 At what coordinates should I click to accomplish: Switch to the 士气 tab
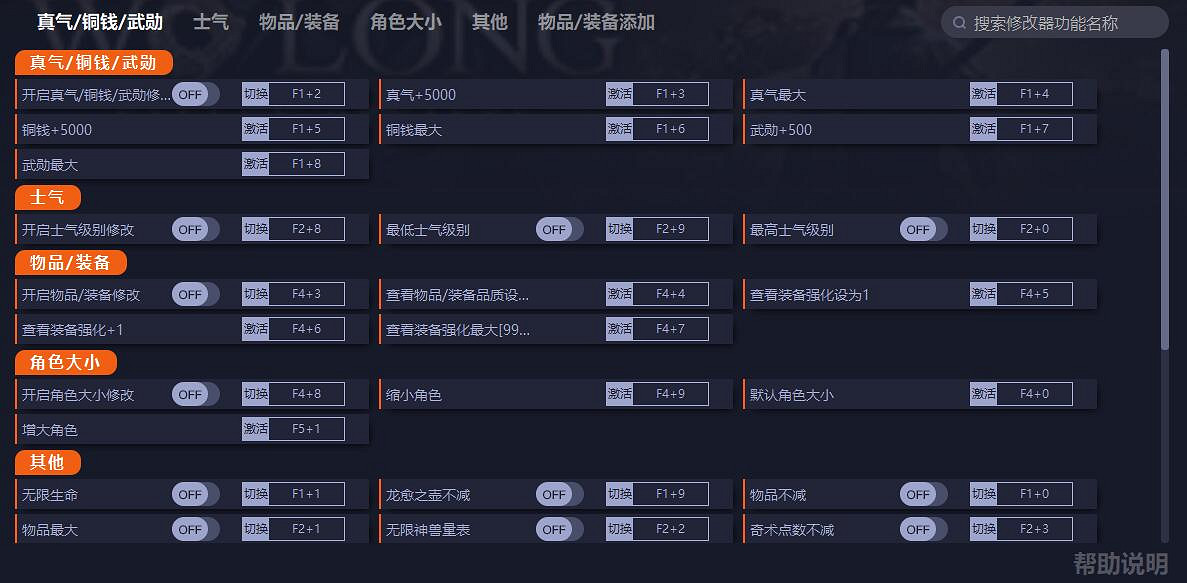pos(211,21)
